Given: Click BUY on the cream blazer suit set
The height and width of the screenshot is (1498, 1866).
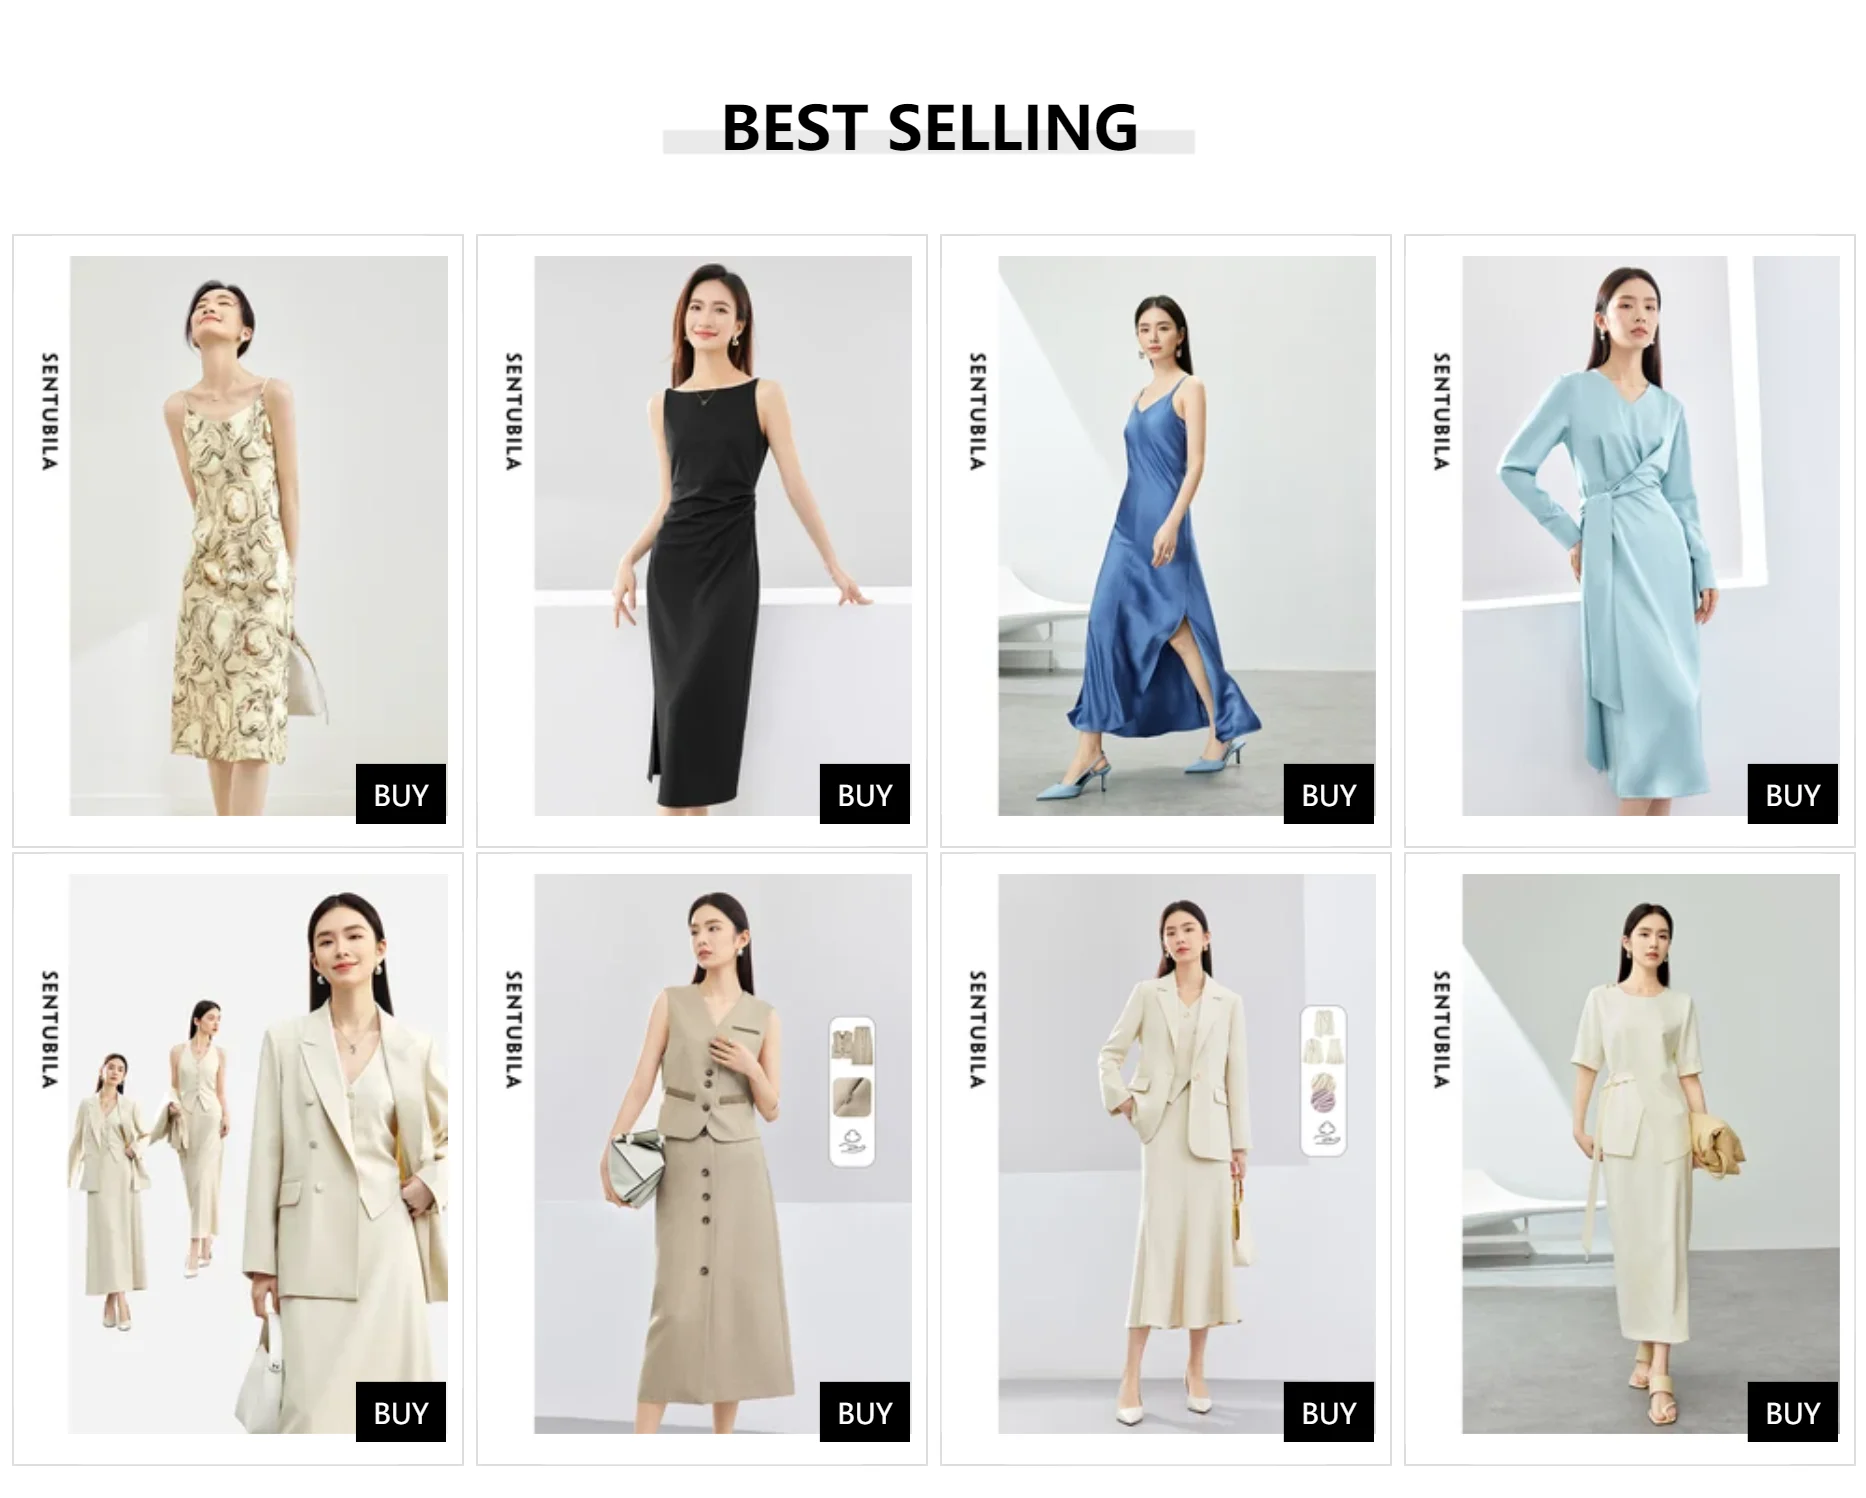Looking at the screenshot, I should click(400, 1412).
